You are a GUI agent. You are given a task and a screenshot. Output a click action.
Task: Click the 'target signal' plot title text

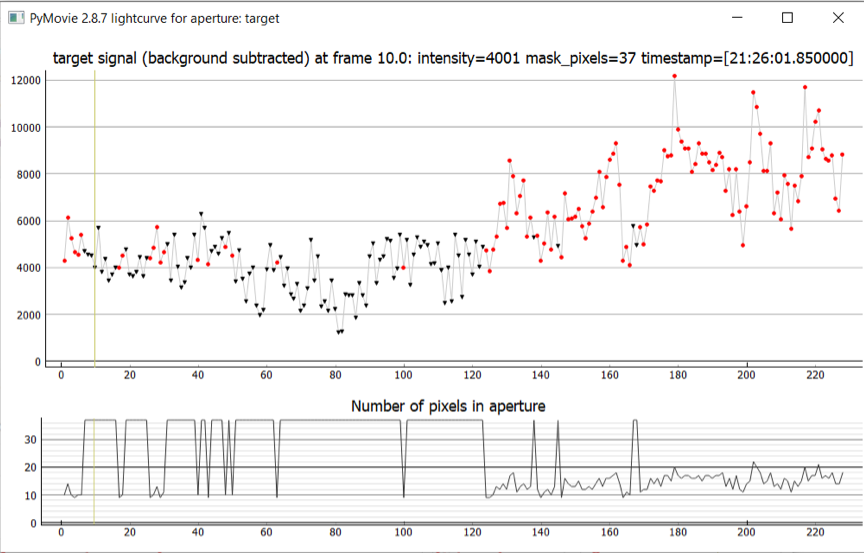click(452, 59)
